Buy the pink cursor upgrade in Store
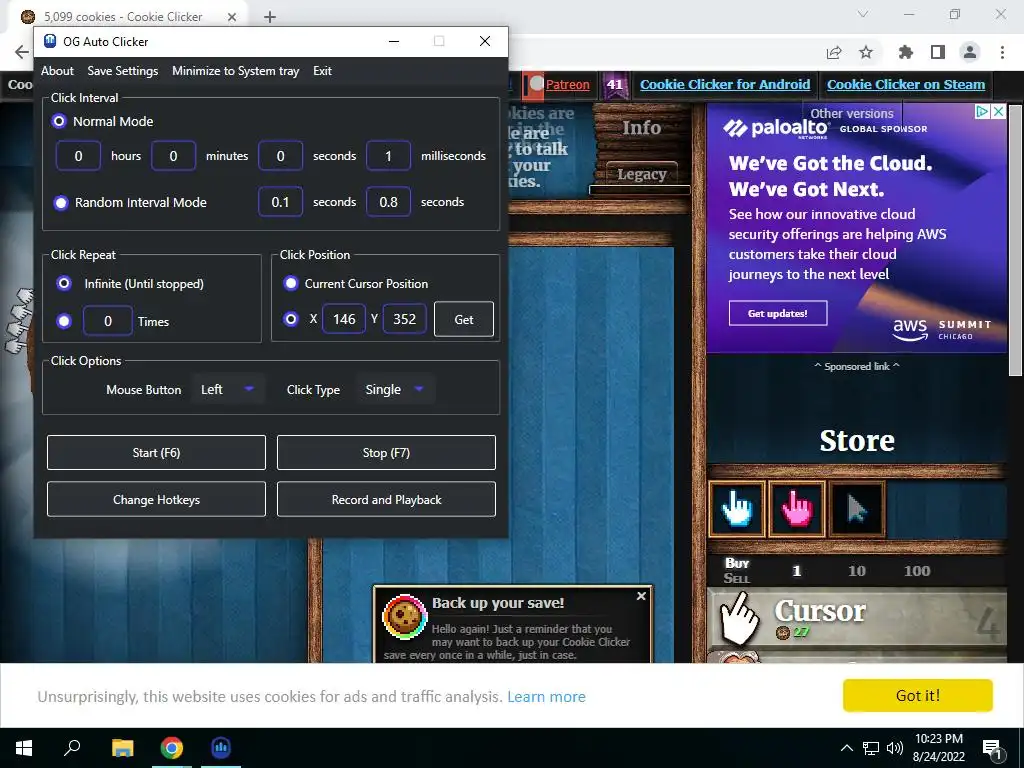This screenshot has width=1024, height=768. pyautogui.click(x=797, y=509)
